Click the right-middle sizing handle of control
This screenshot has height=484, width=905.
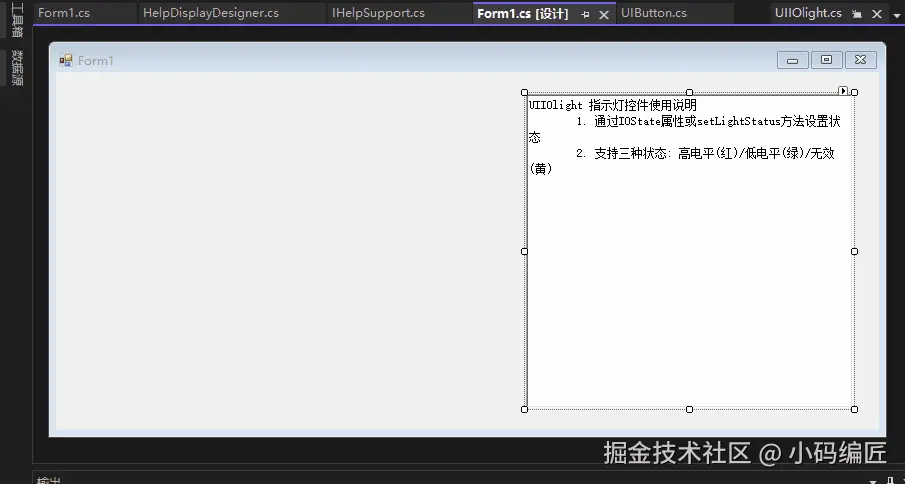[x=855, y=252]
